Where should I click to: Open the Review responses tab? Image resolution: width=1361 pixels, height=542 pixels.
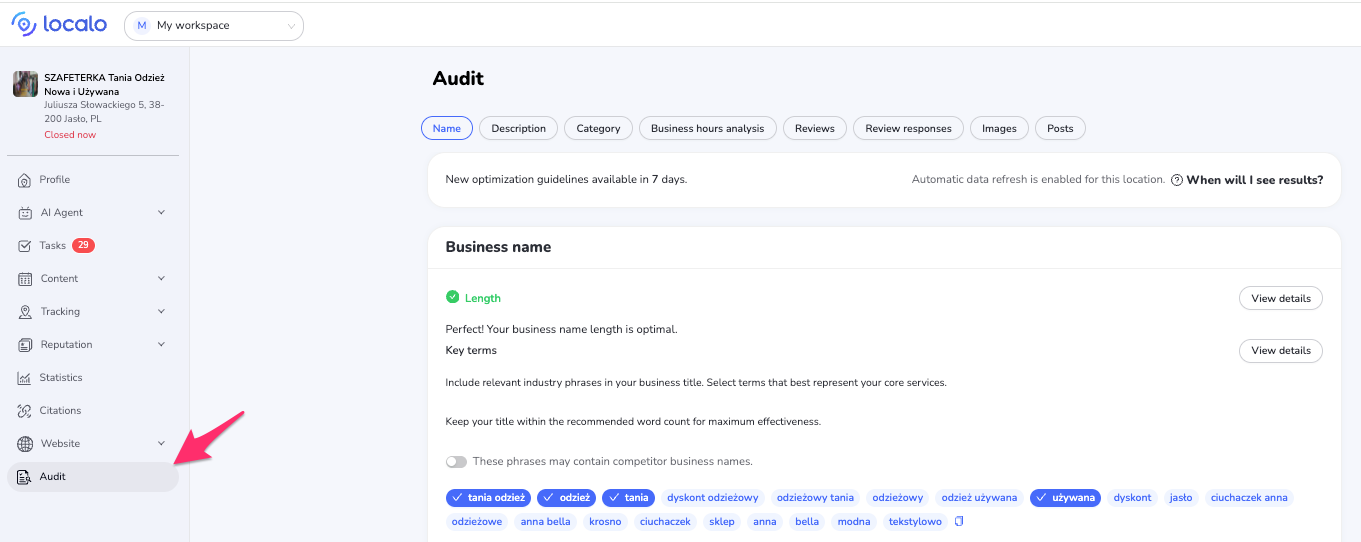909,128
